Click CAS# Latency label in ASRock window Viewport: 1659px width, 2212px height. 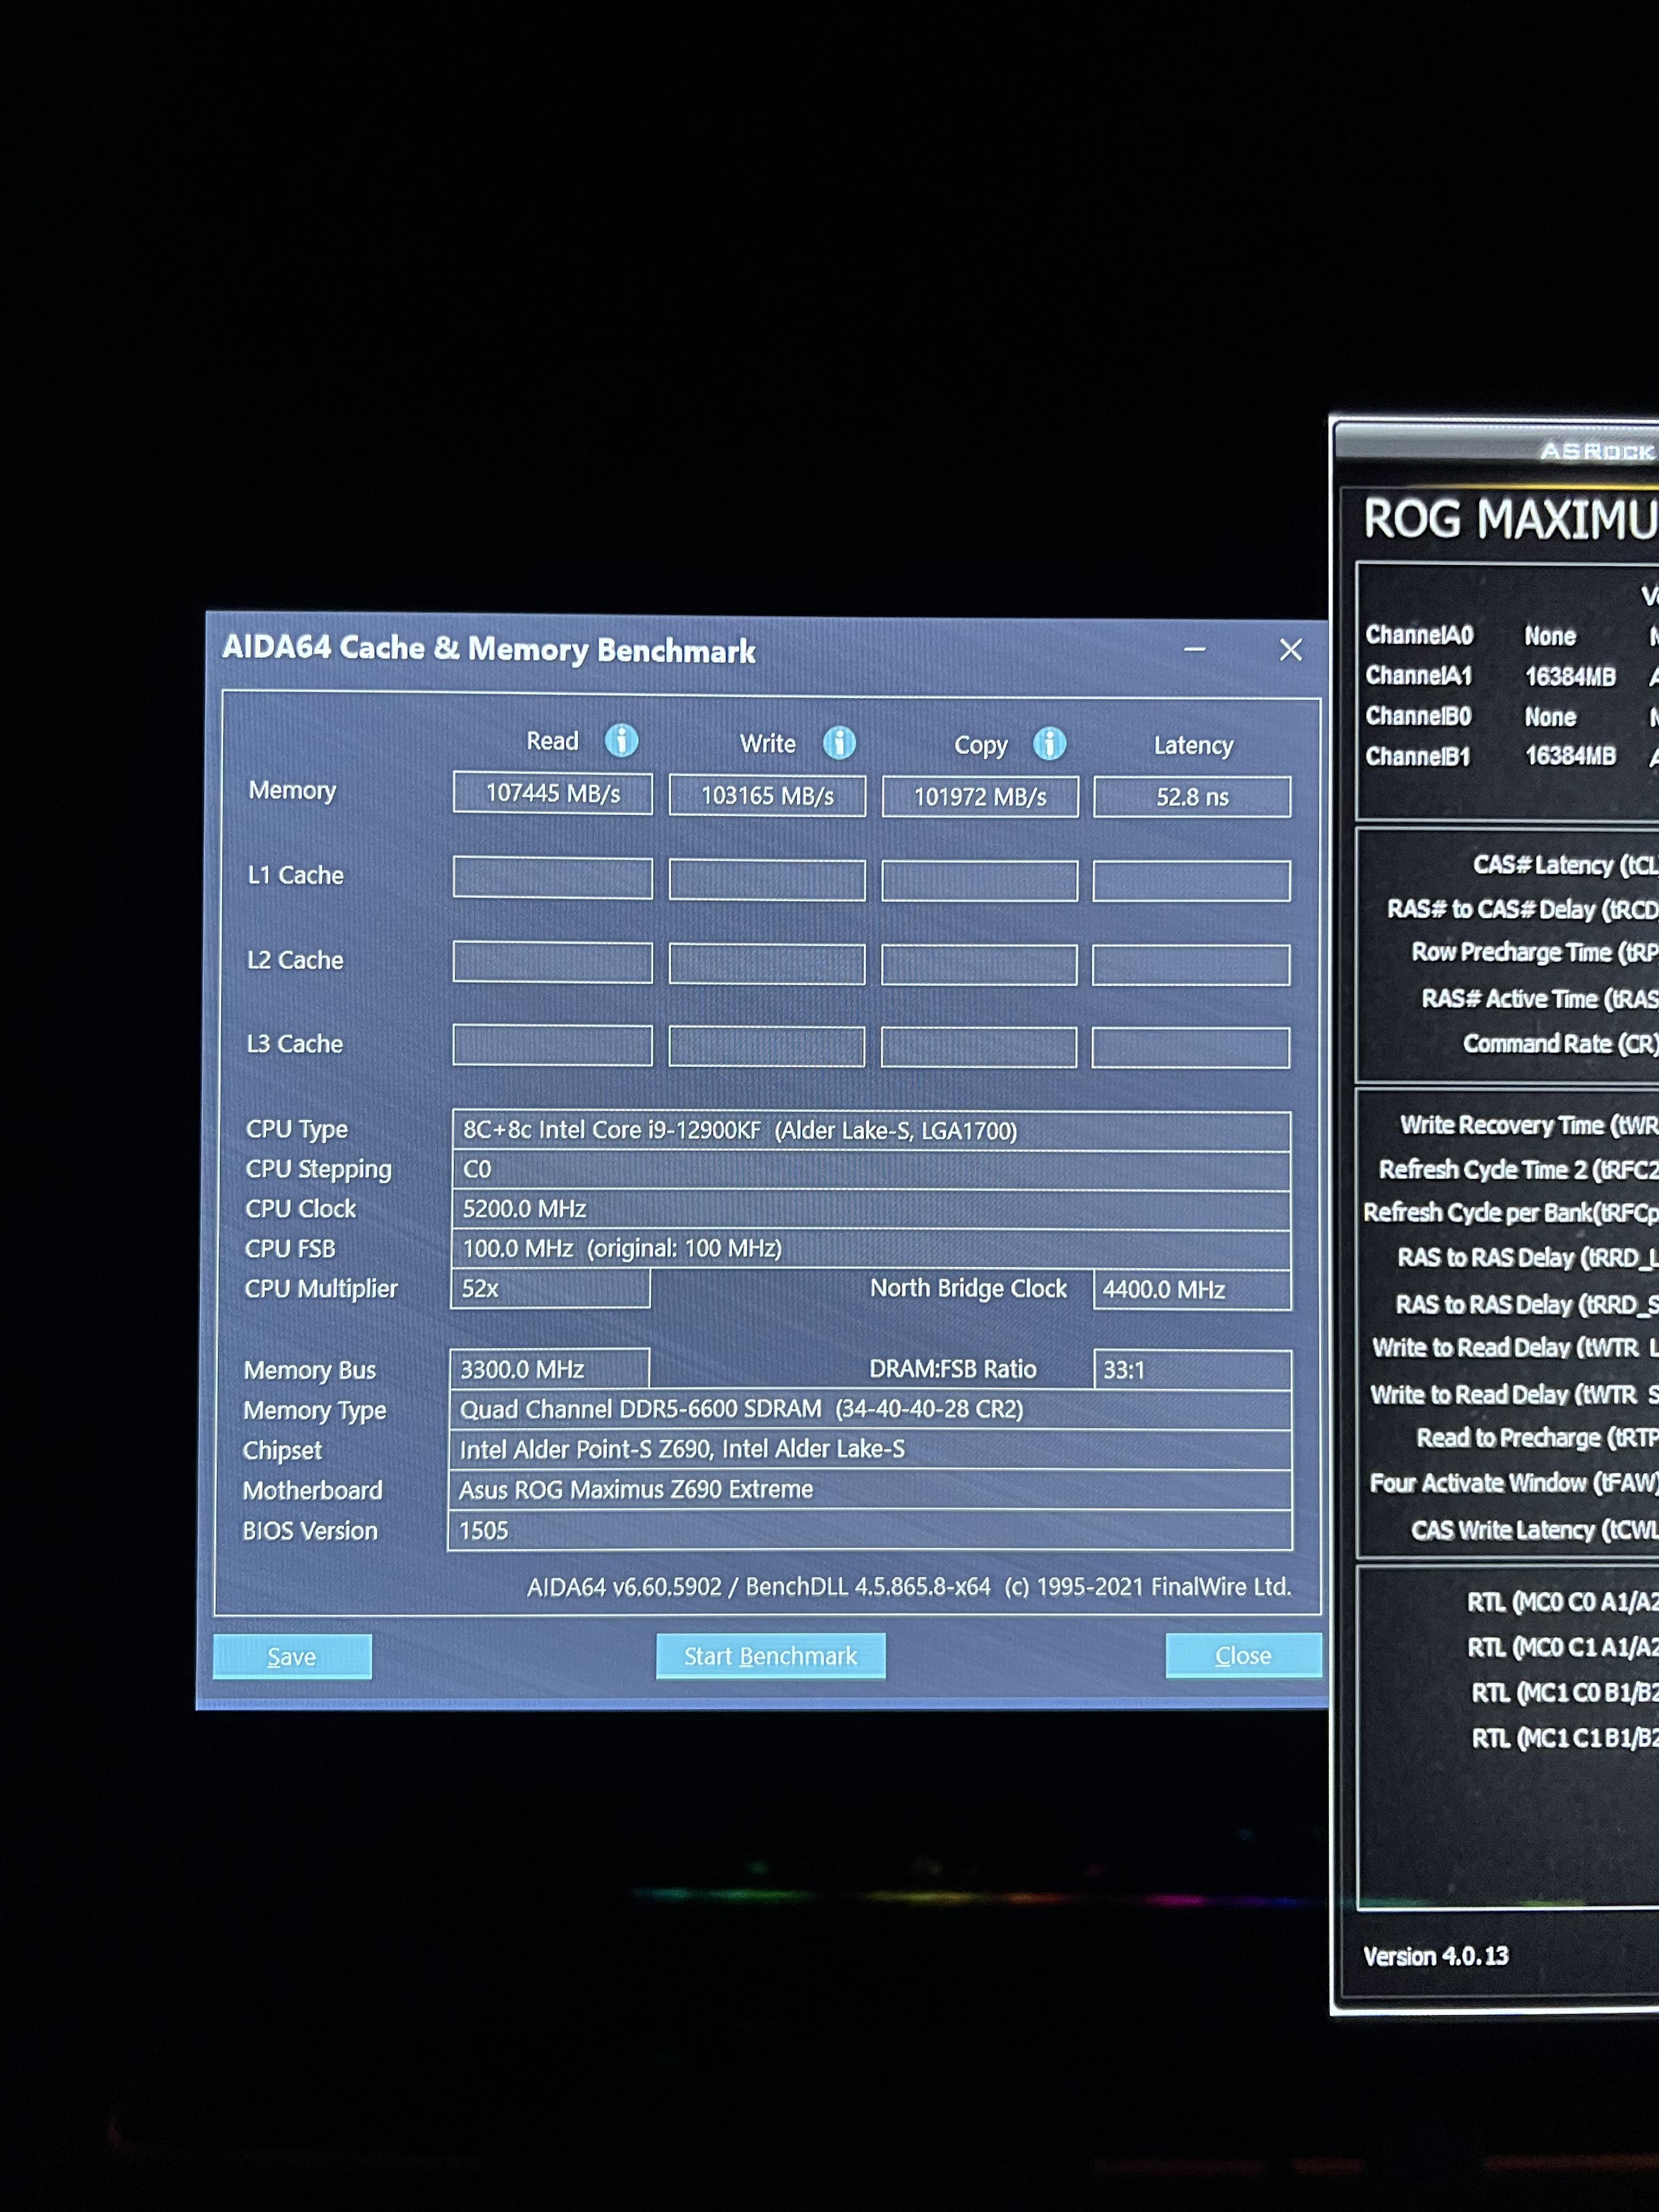coord(1565,865)
